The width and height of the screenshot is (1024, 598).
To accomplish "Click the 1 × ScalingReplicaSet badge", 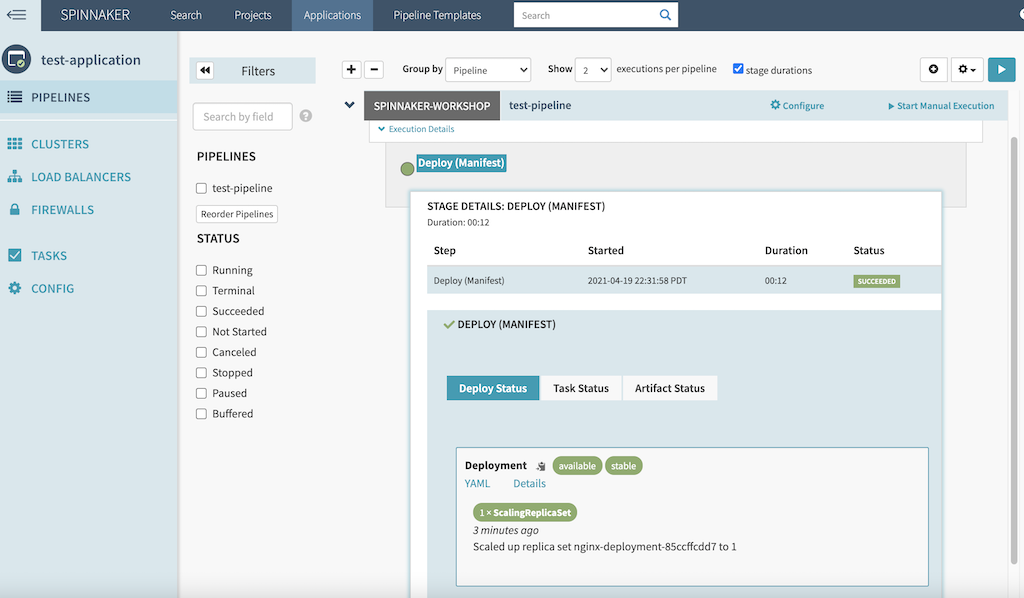I will [x=525, y=512].
